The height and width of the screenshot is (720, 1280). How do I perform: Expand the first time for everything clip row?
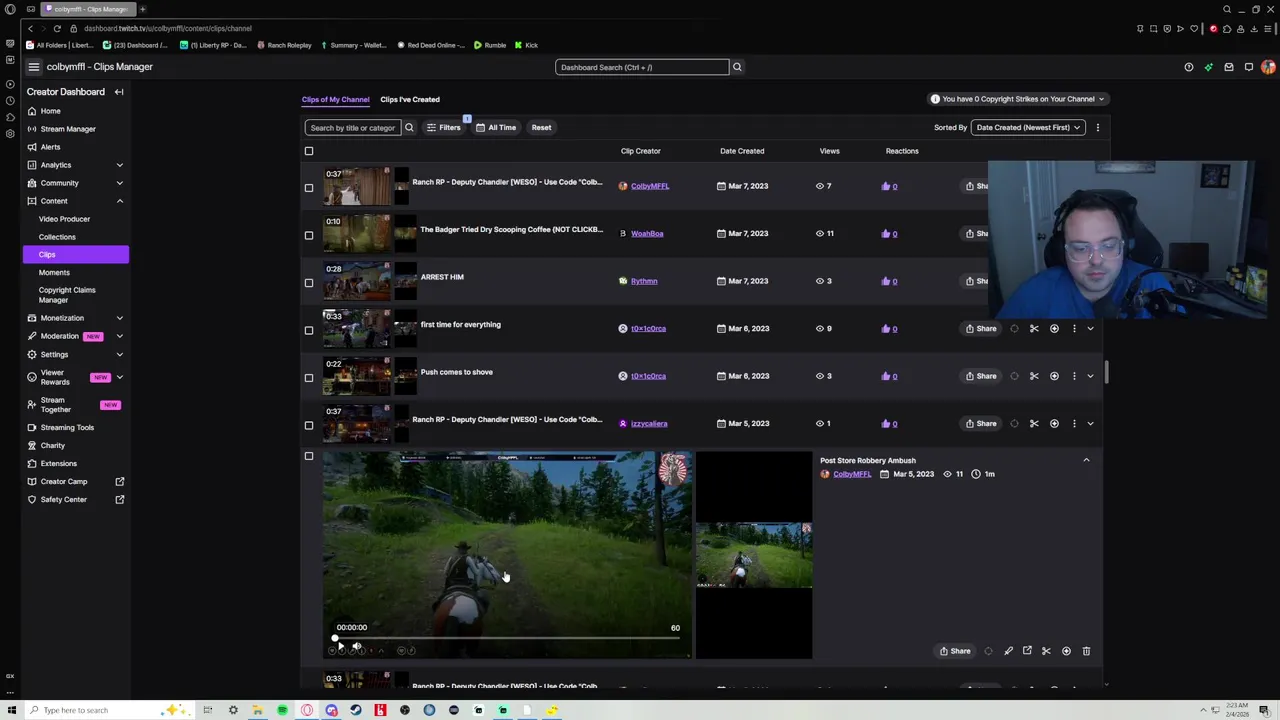(x=1090, y=328)
